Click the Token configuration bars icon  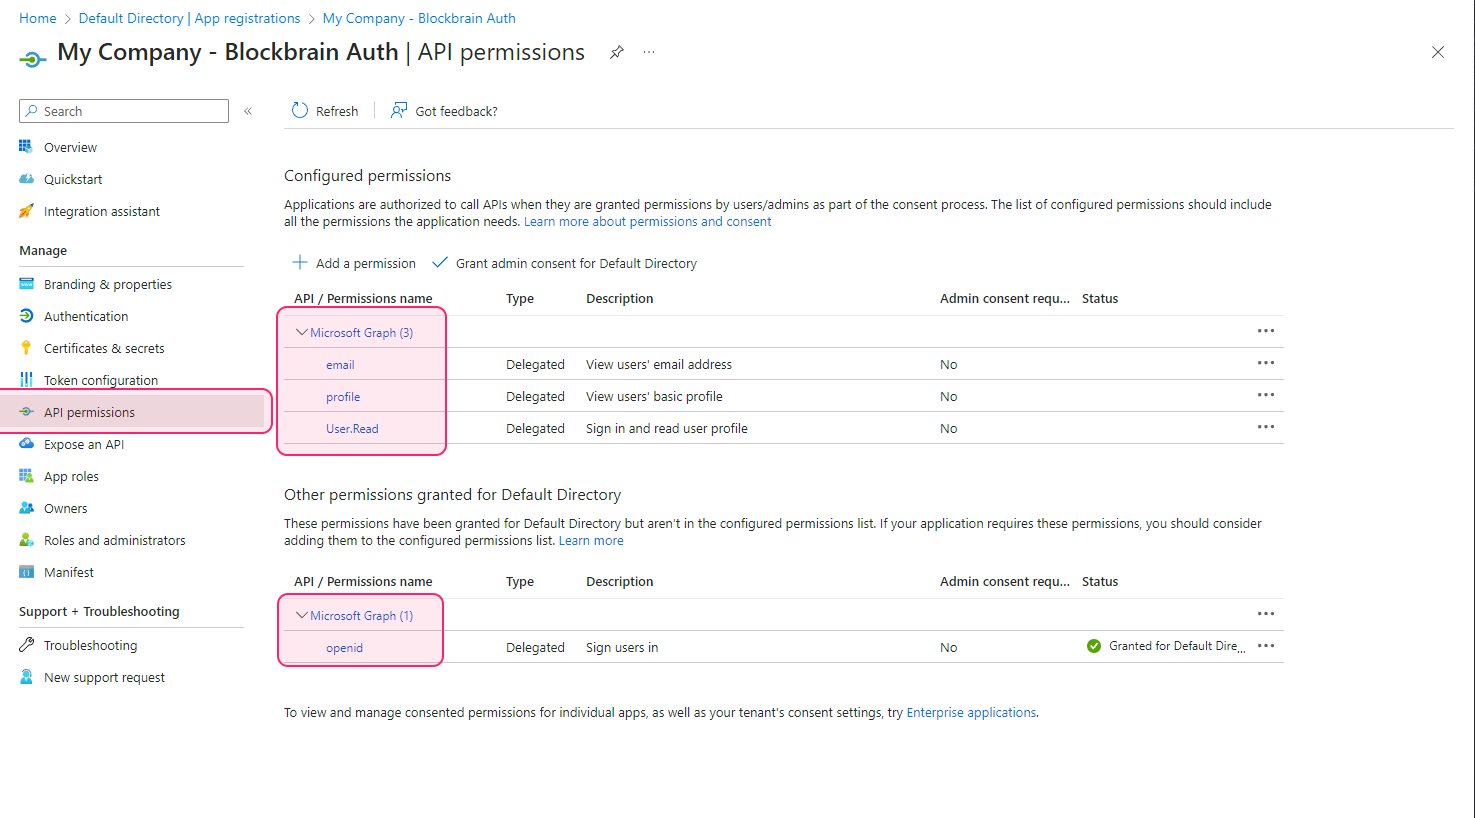tap(26, 380)
